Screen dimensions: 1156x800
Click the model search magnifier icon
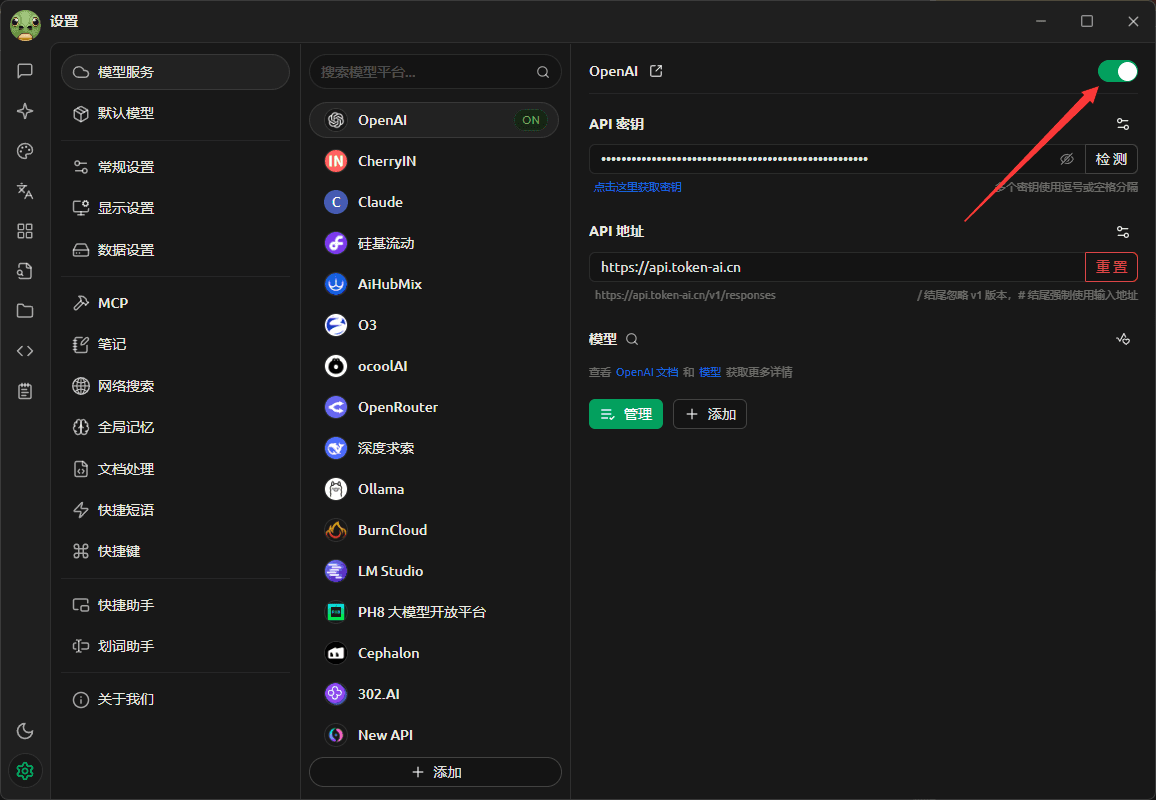632,340
